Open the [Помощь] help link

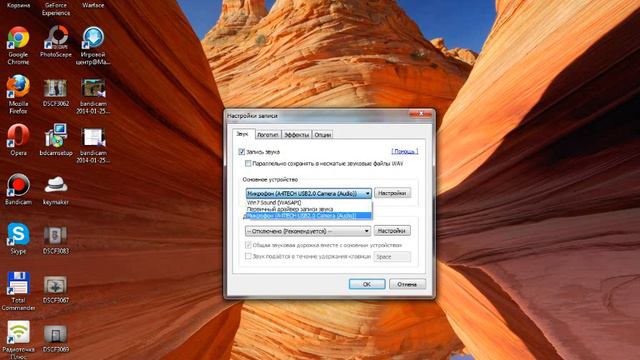coord(404,151)
